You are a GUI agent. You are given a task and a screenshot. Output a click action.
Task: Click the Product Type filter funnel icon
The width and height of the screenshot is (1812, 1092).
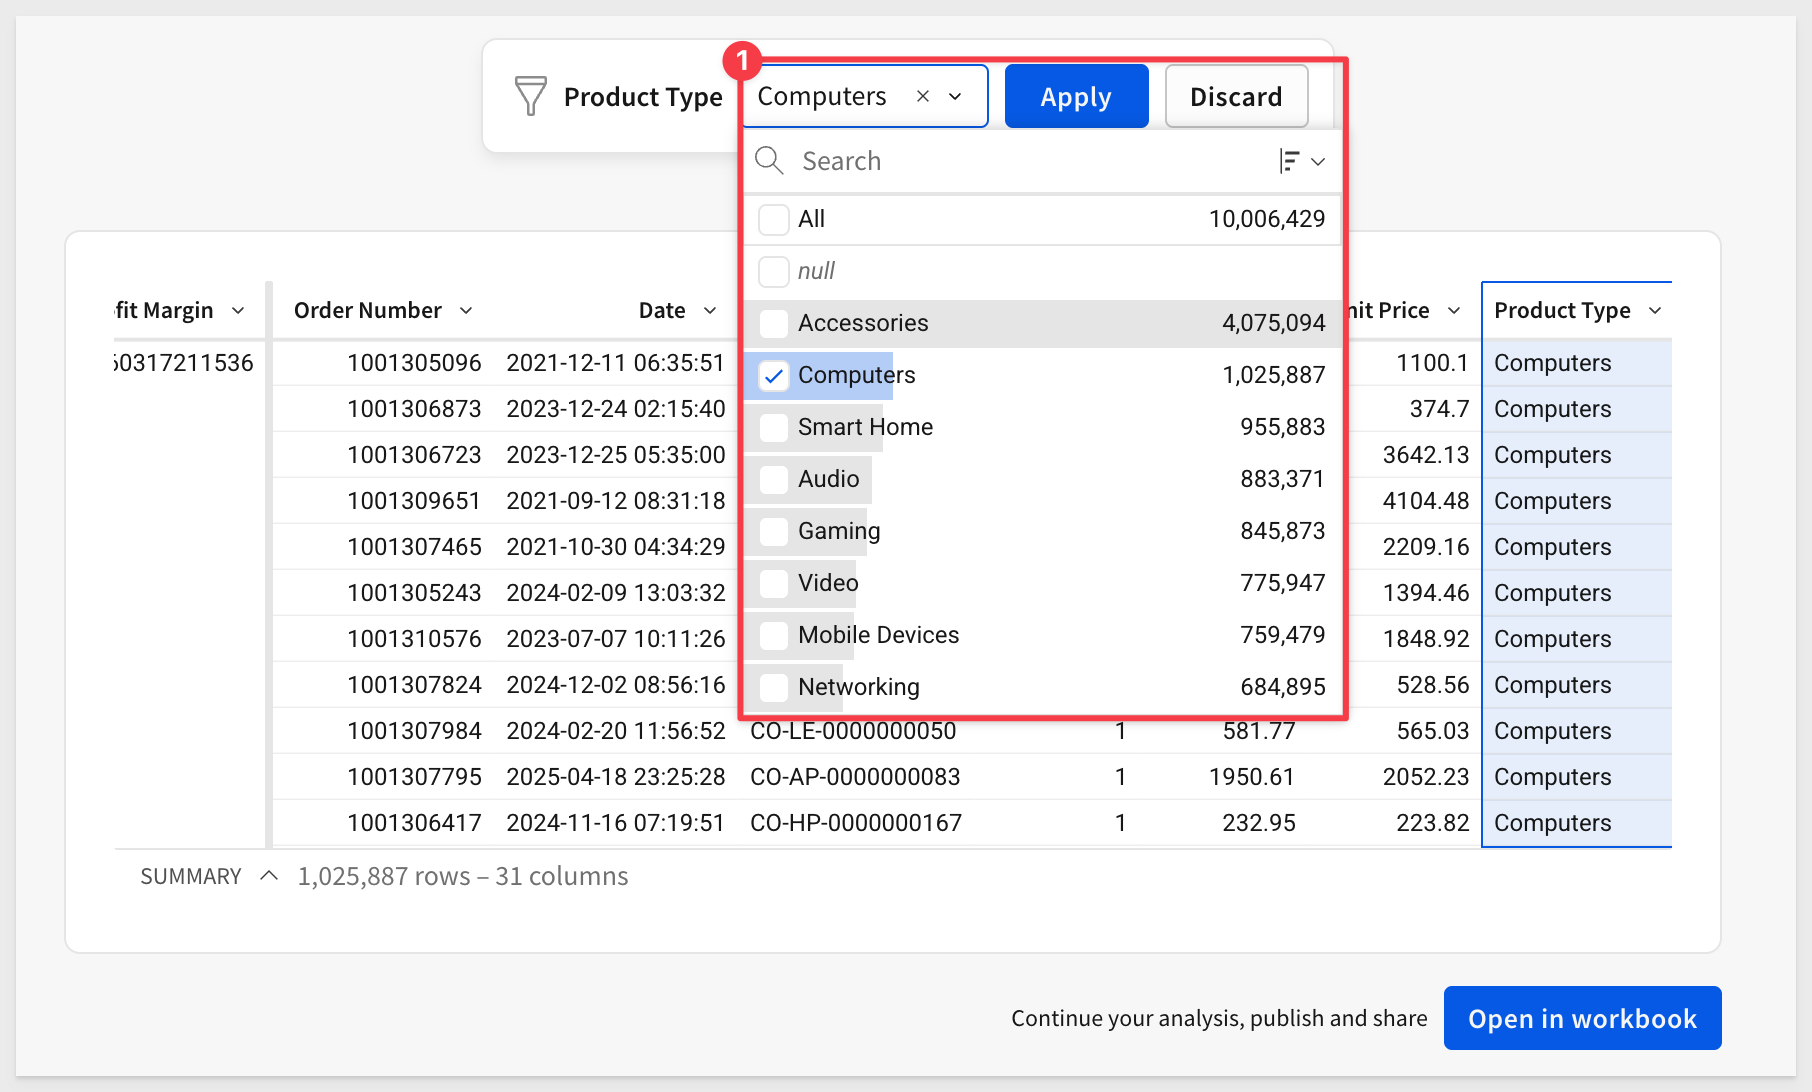tap(530, 96)
